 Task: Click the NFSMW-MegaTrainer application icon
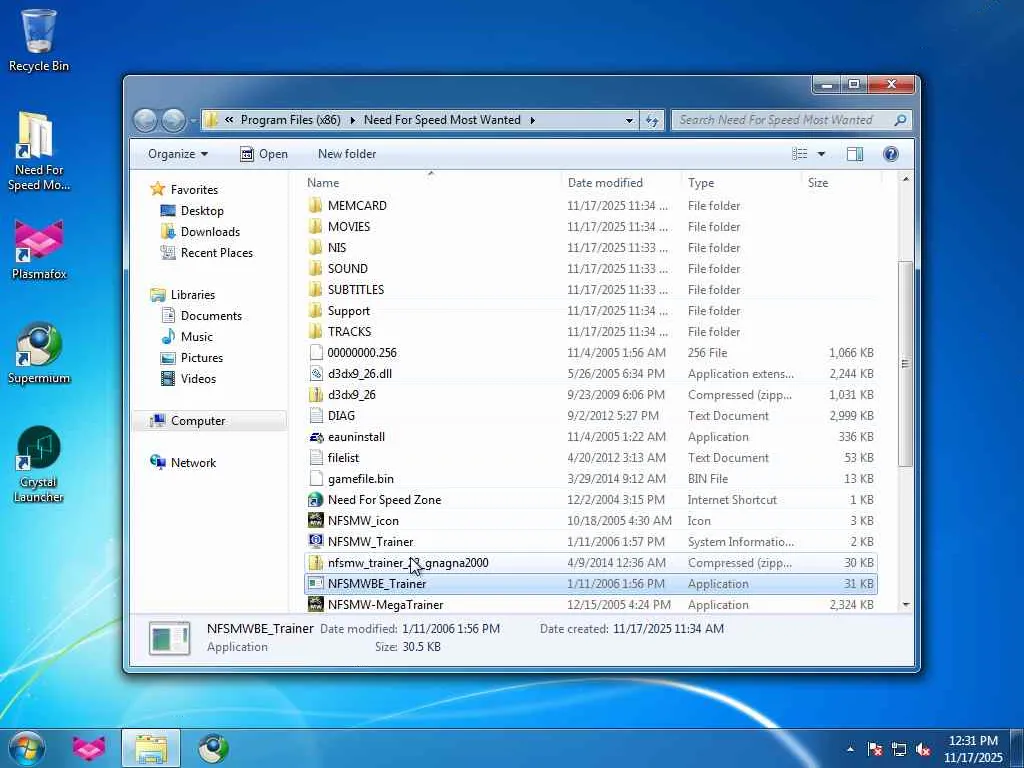(316, 605)
